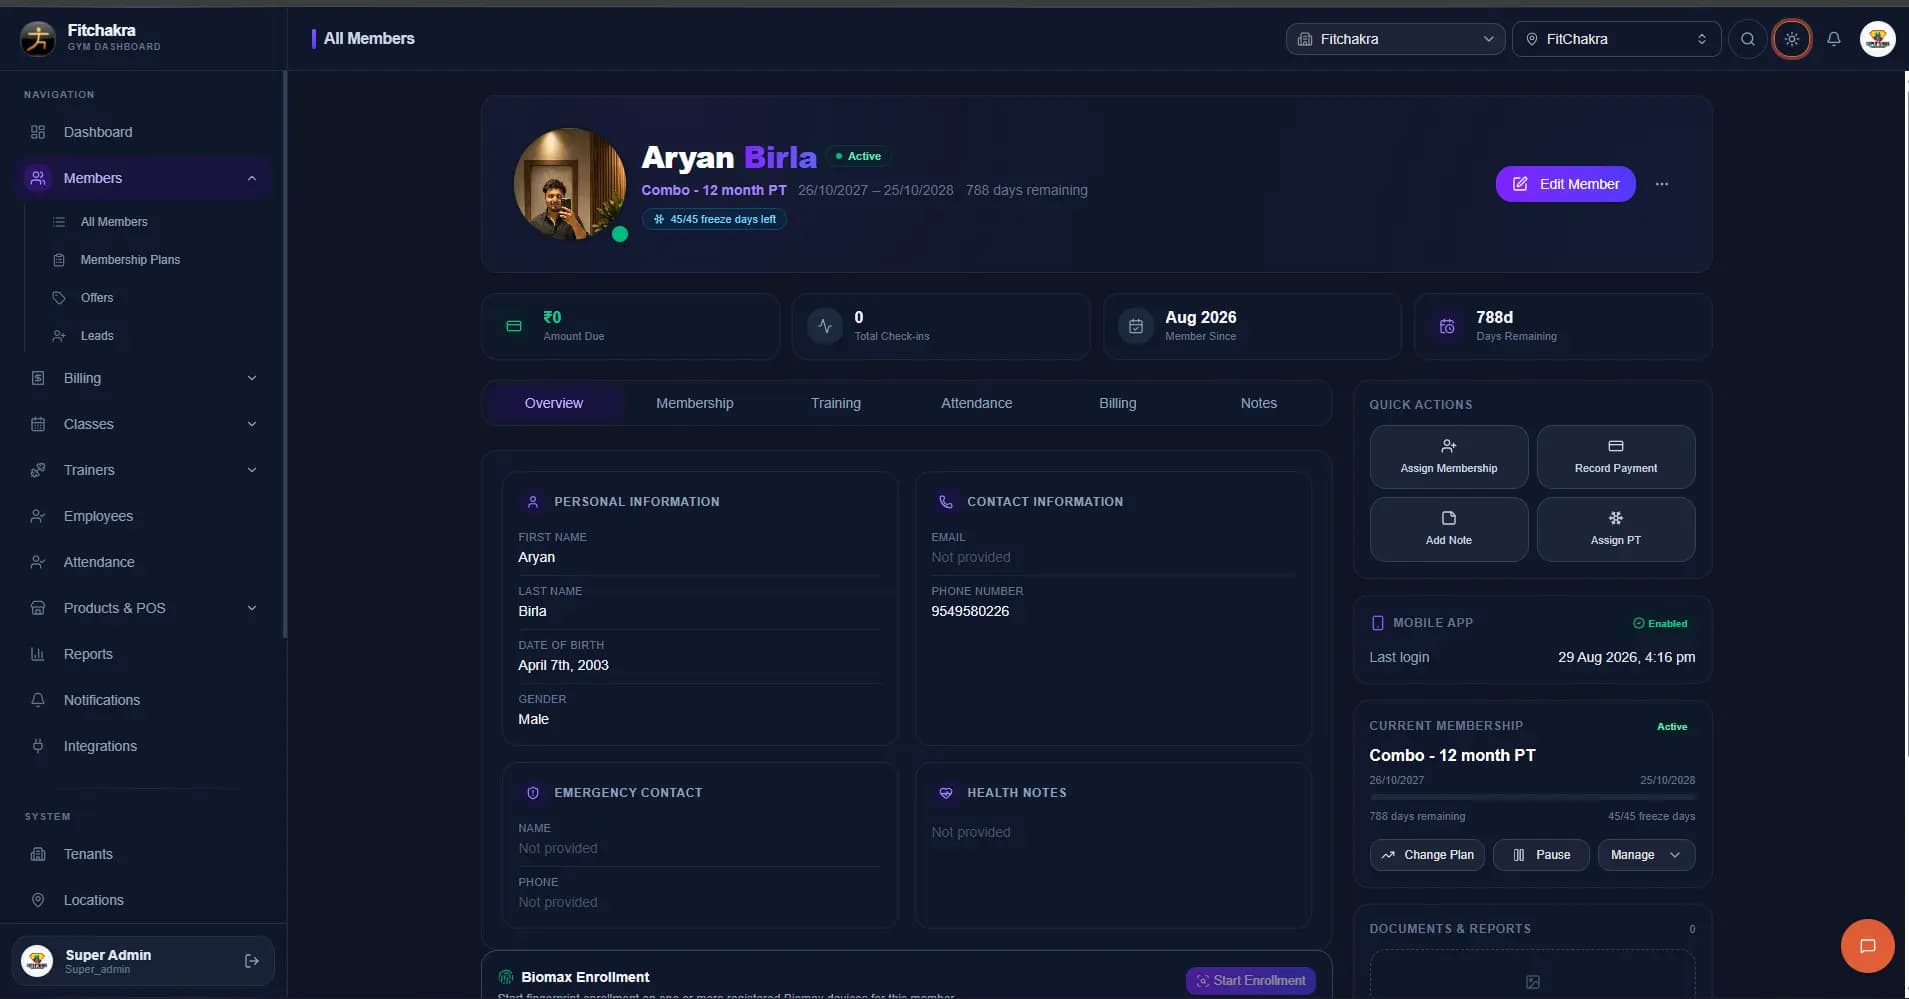This screenshot has width=1909, height=999.
Task: Click the phone number 9549580226
Action: 970,611
